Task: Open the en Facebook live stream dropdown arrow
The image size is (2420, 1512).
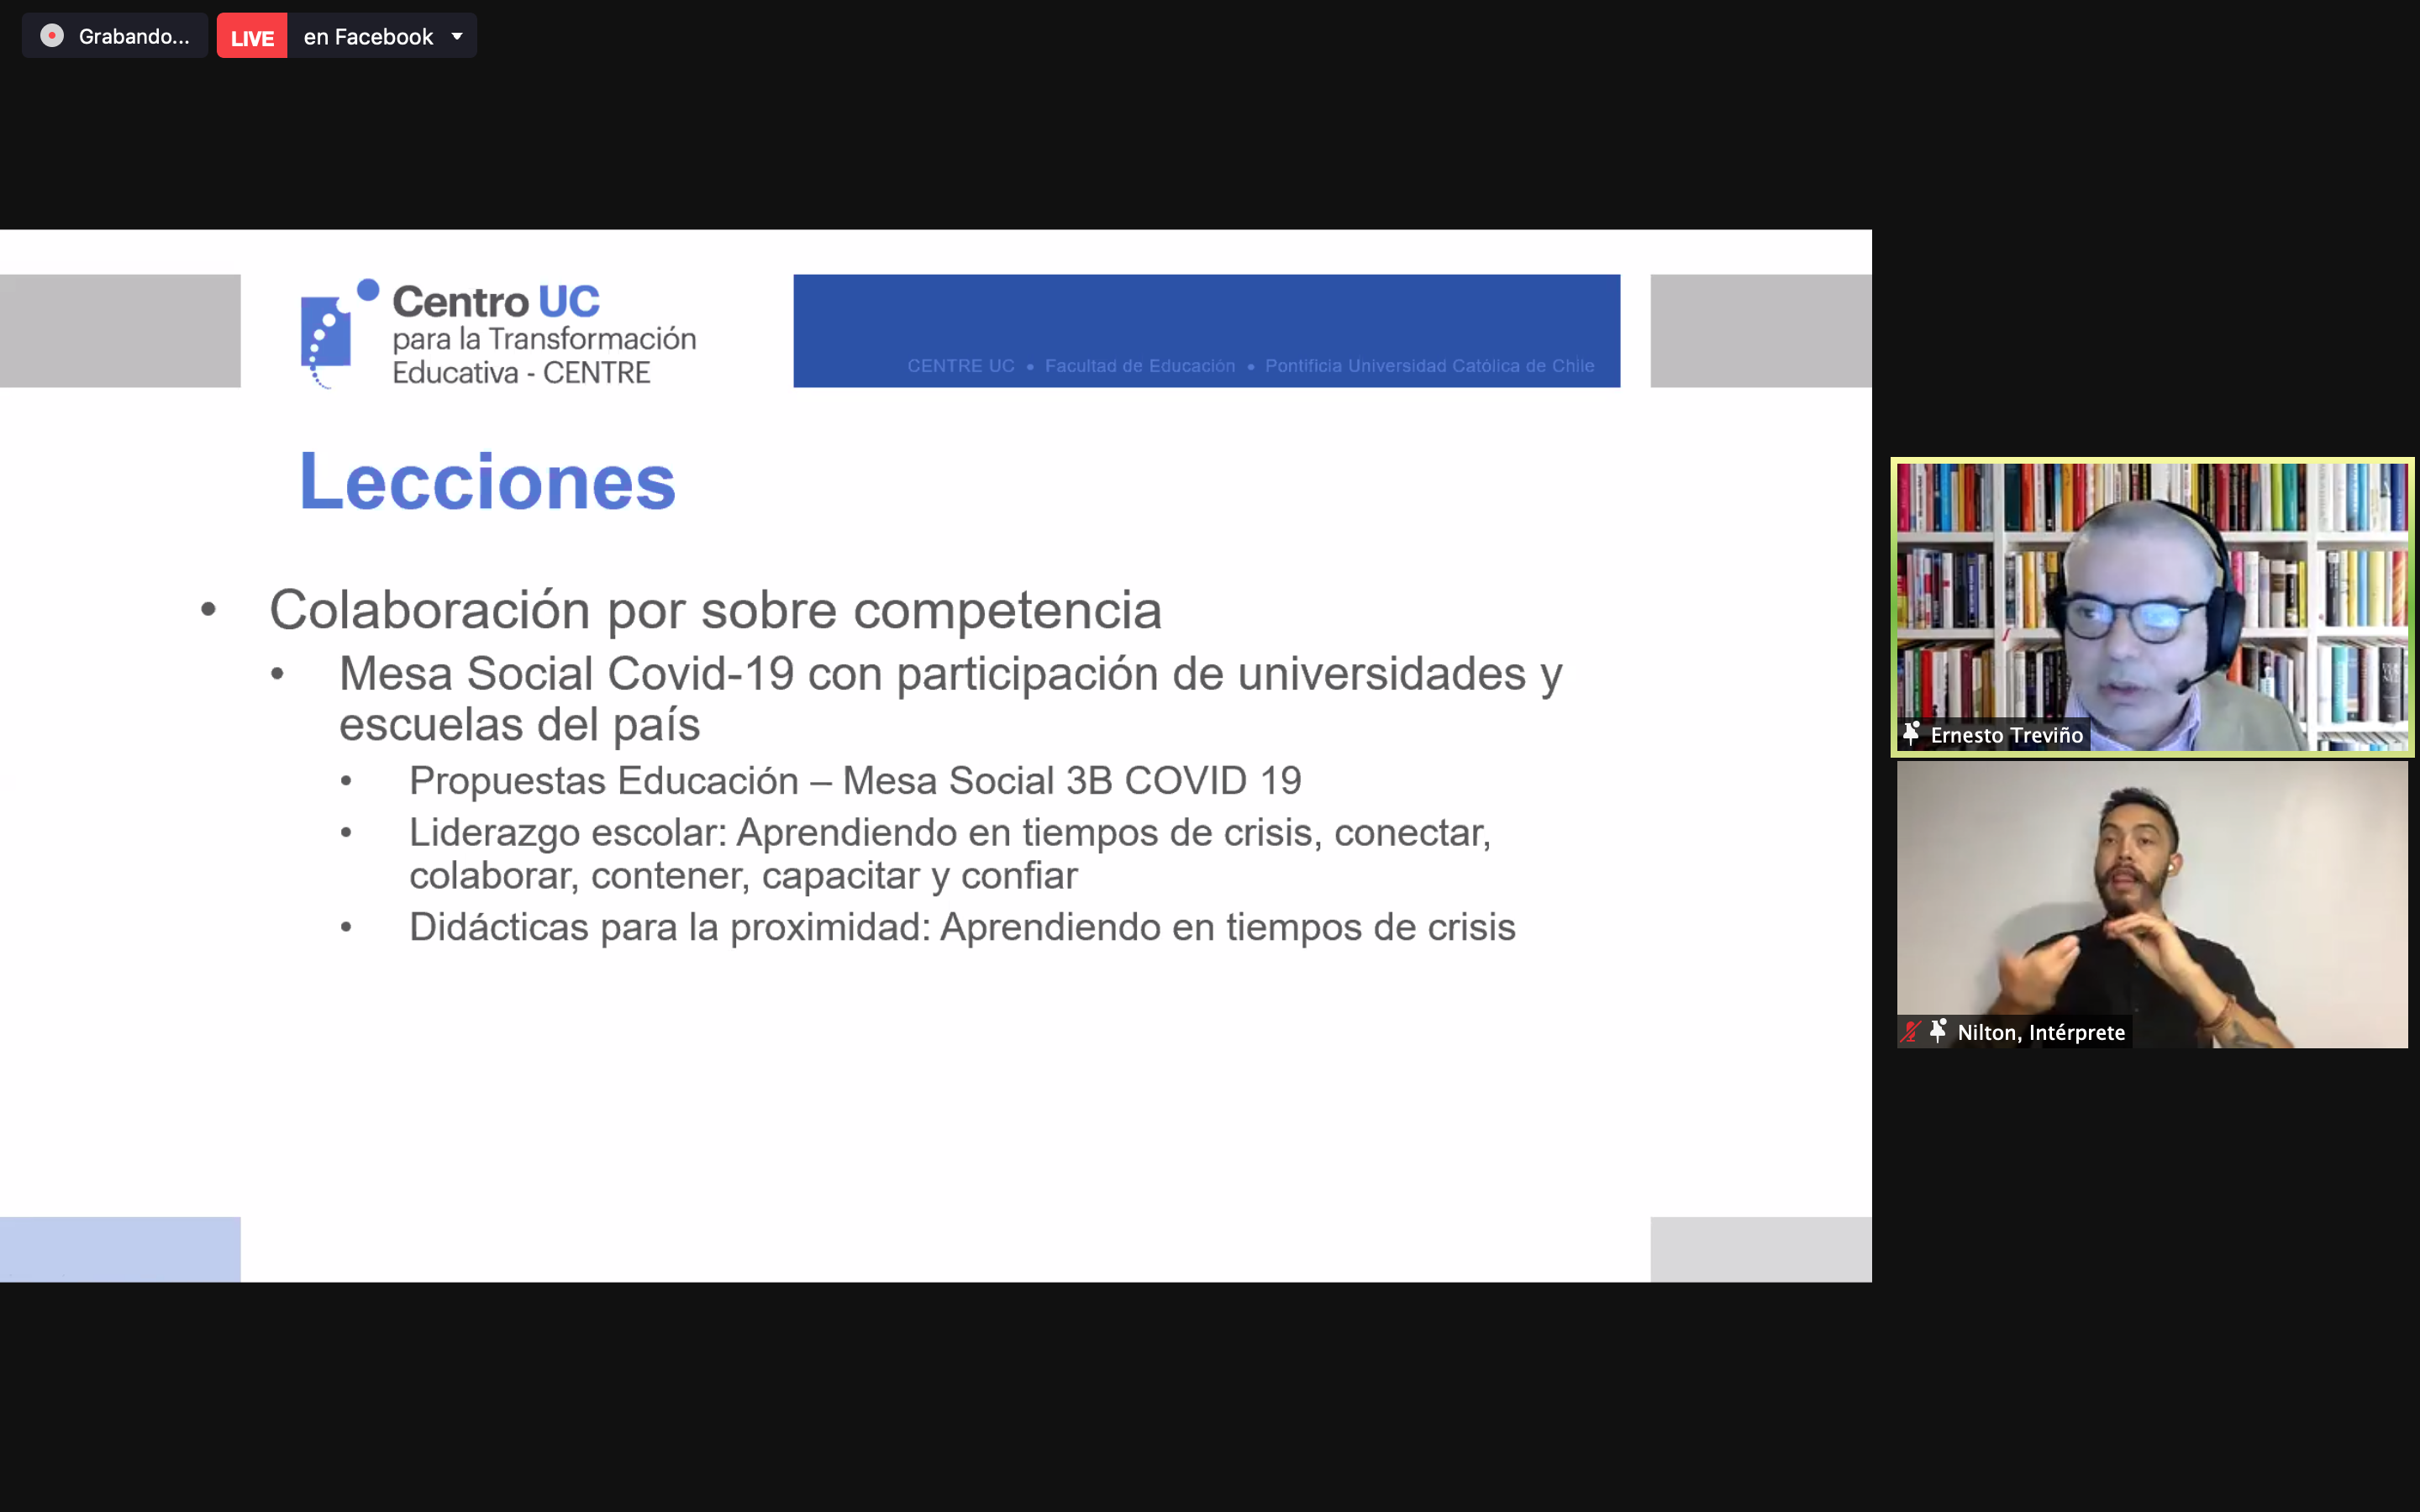Action: coord(457,37)
